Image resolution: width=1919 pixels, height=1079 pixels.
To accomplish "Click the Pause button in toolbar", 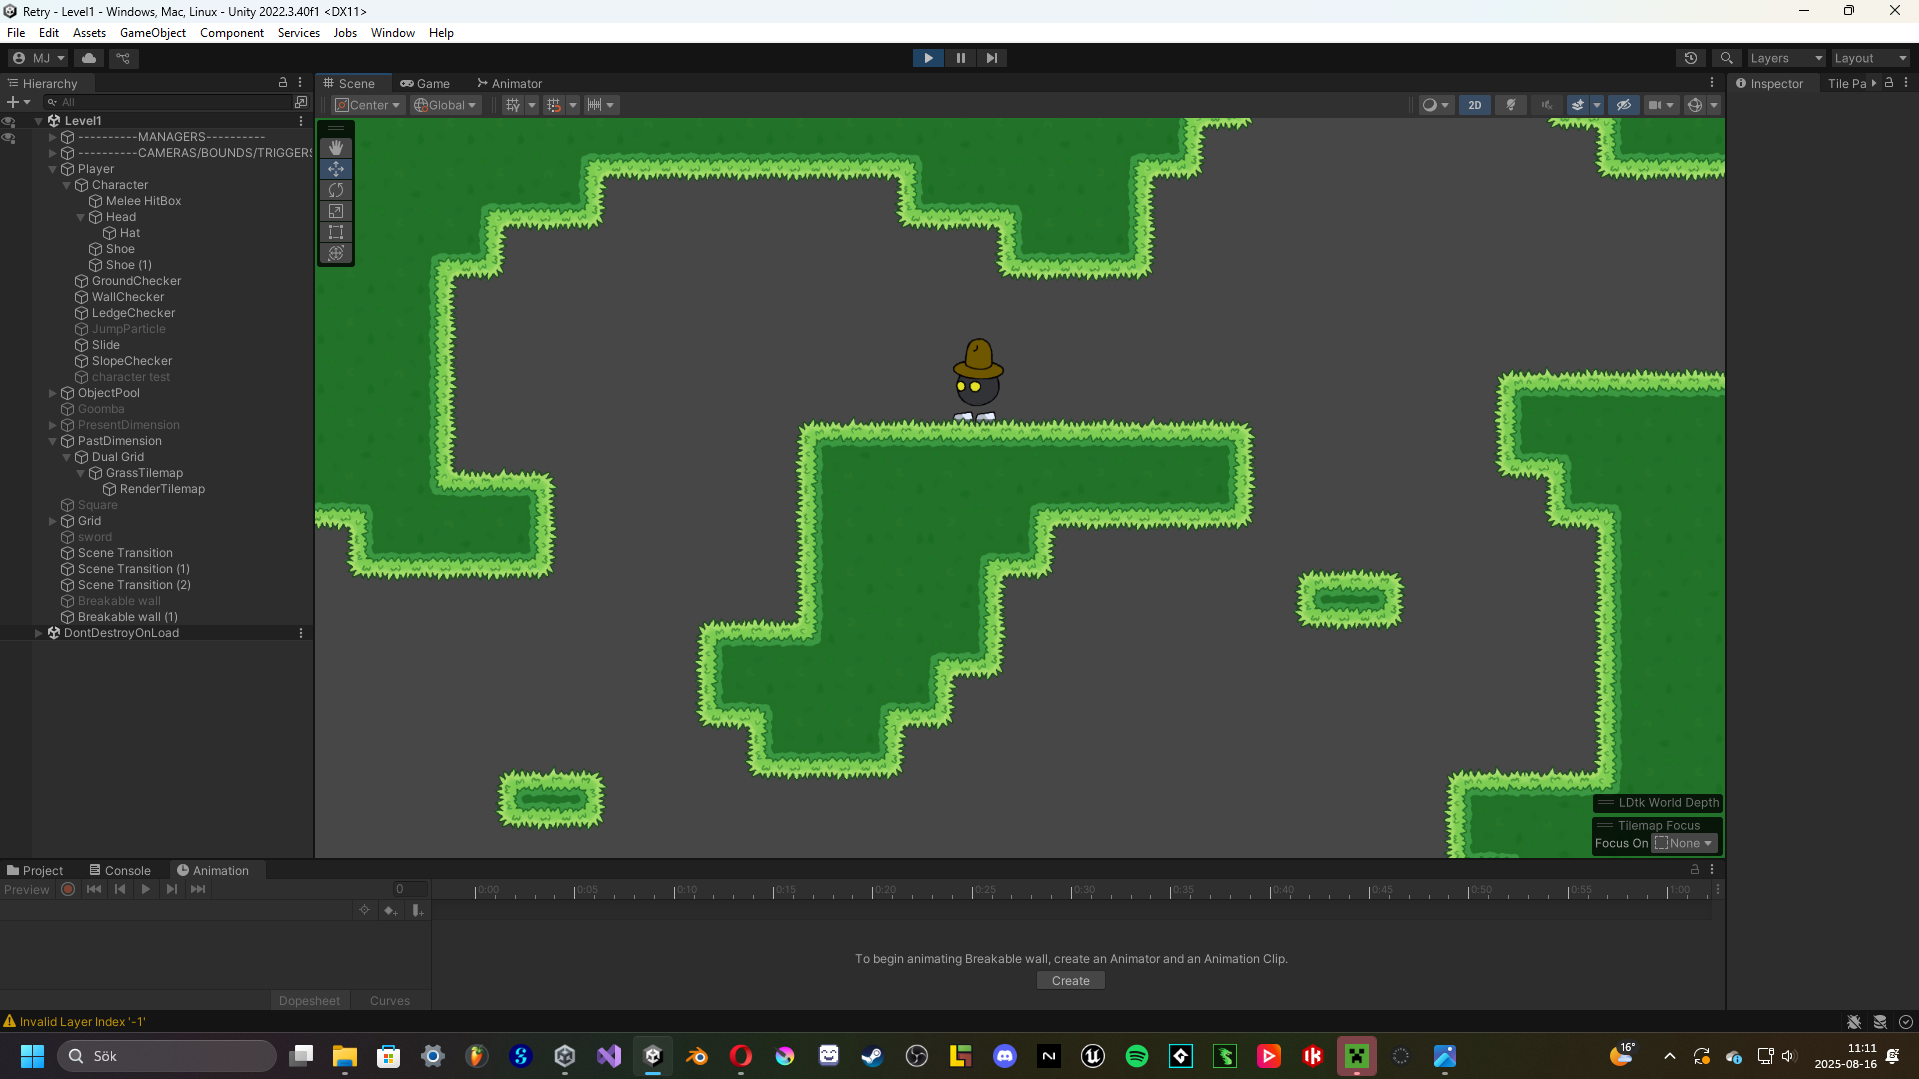I will click(961, 58).
